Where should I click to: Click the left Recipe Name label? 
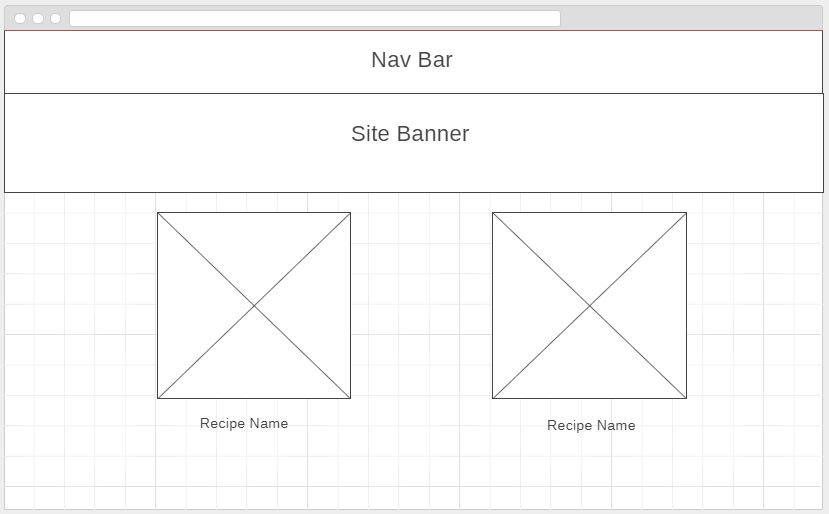tap(243, 424)
